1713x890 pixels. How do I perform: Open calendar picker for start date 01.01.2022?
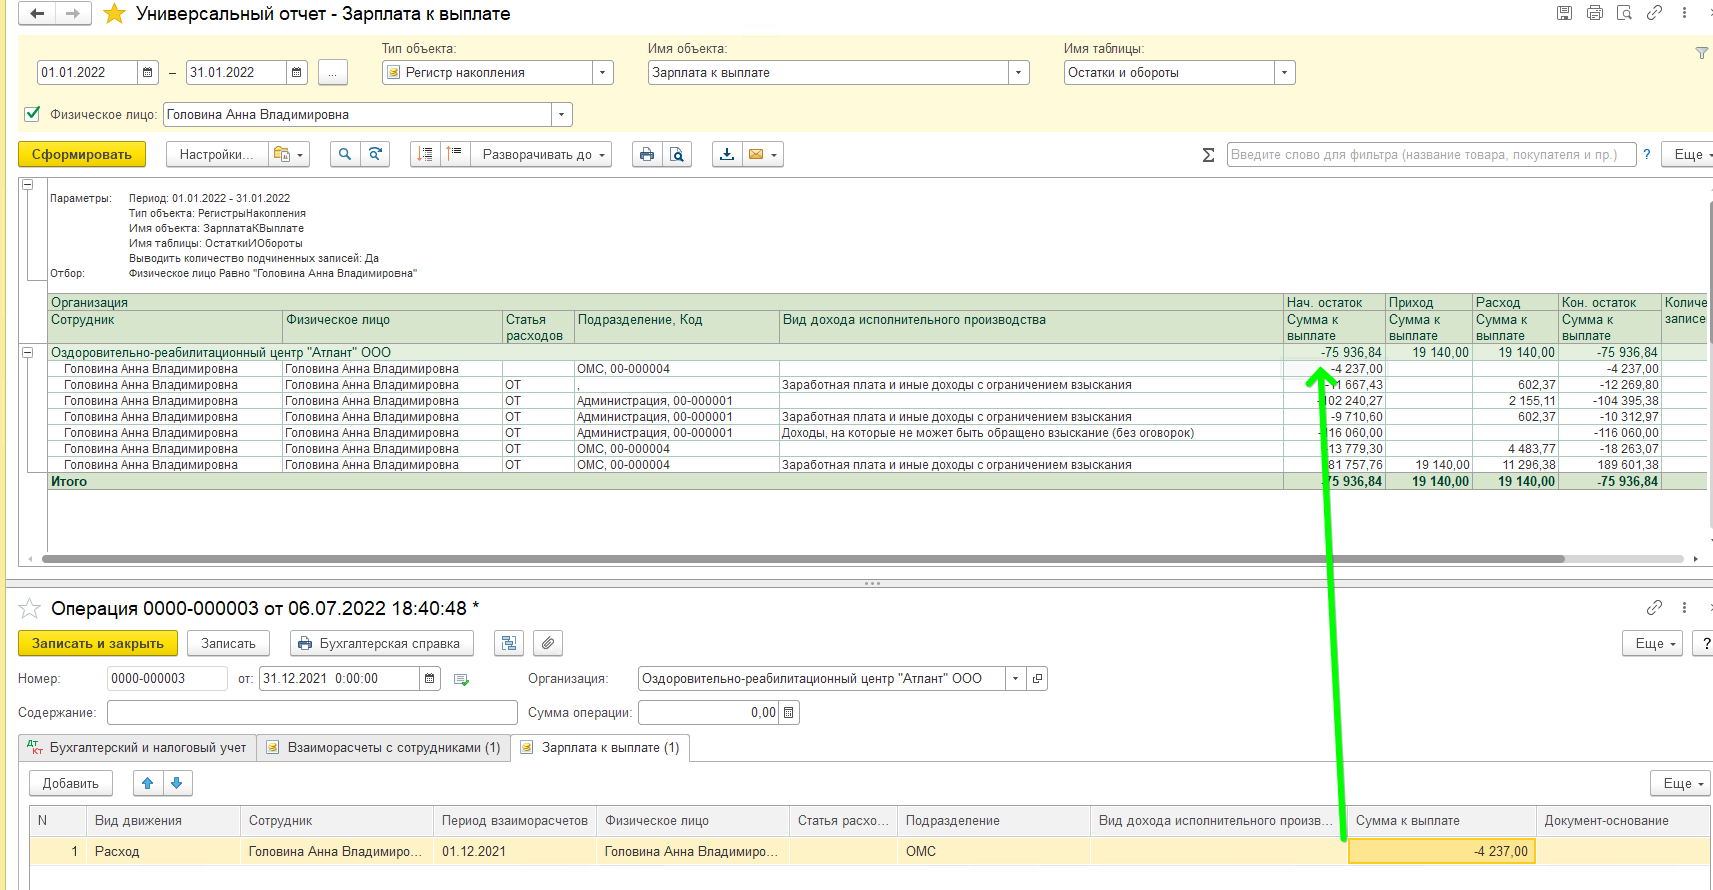[x=148, y=72]
